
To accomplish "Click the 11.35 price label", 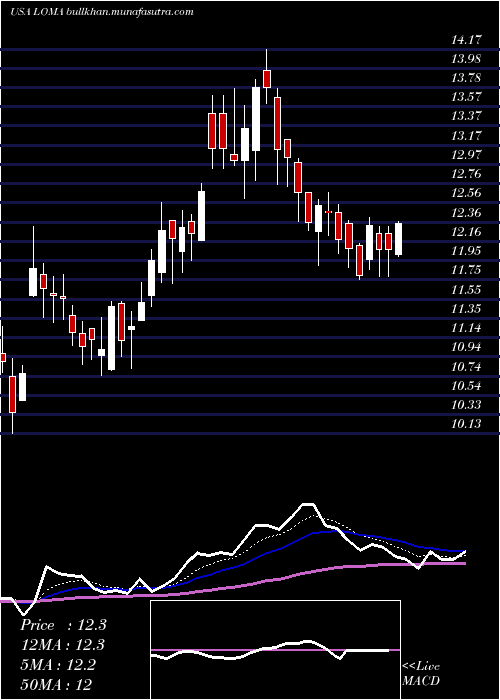I will pos(466,309).
